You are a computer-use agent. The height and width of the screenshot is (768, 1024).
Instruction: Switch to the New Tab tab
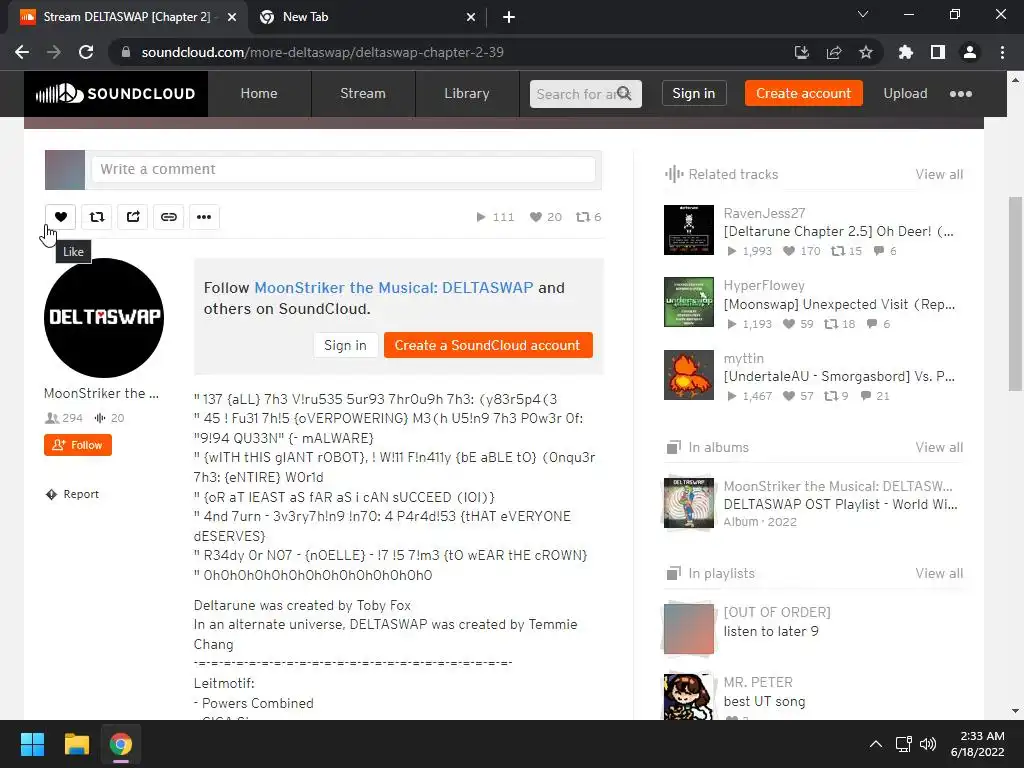pos(366,17)
